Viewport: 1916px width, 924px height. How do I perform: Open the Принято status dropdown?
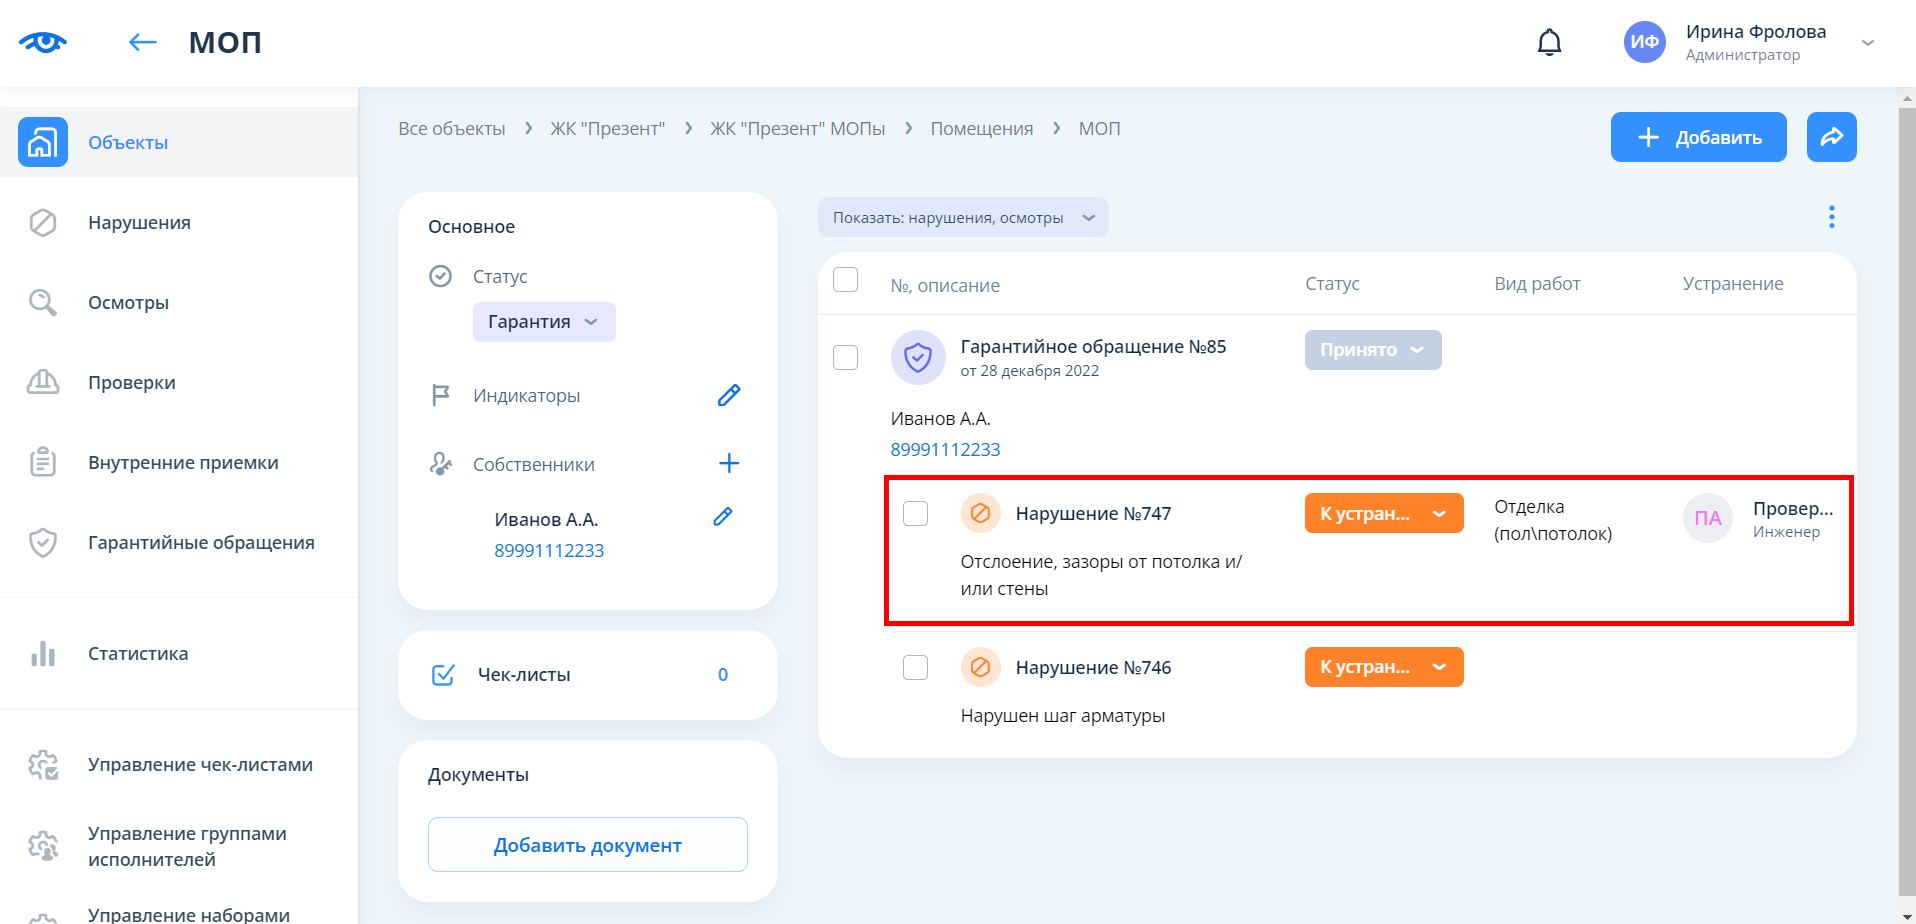(x=1372, y=350)
